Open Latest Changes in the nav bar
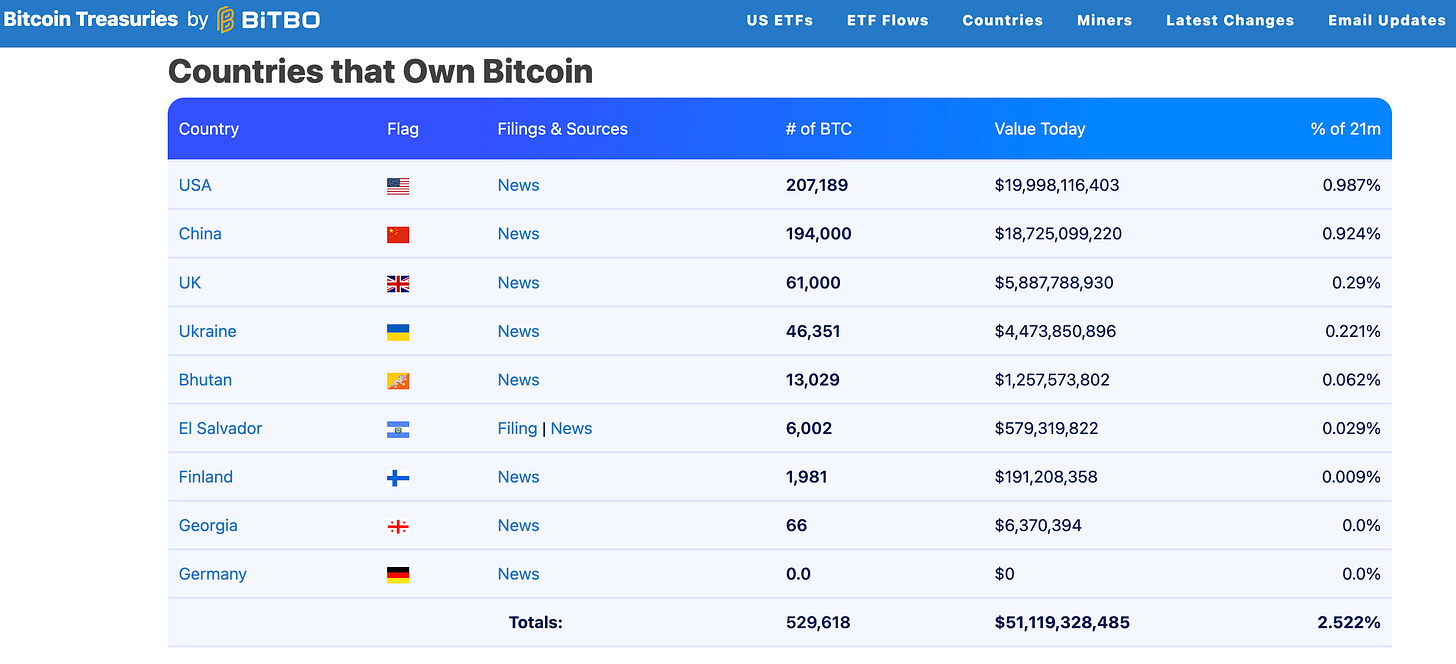This screenshot has height=664, width=1456. pos(1230,20)
